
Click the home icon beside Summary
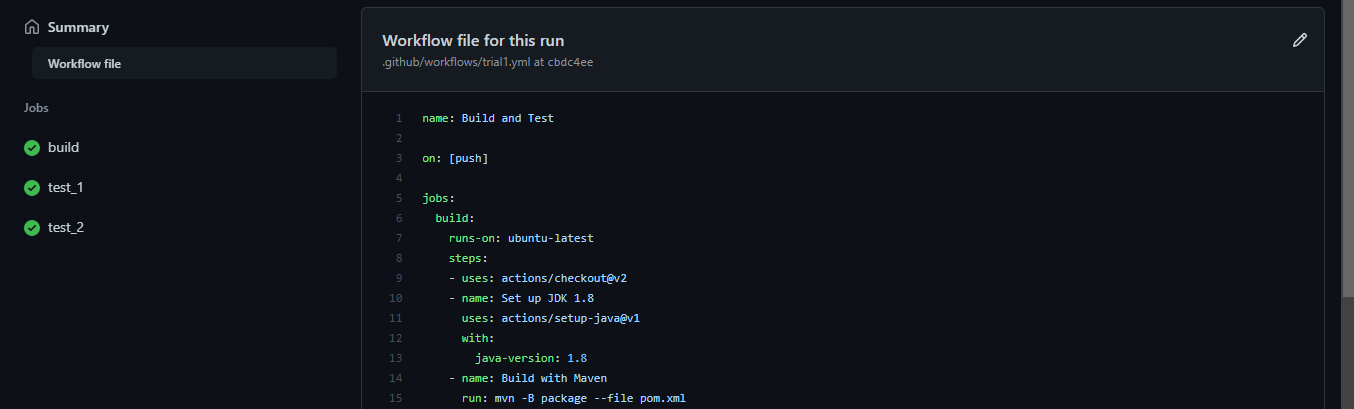pos(31,27)
